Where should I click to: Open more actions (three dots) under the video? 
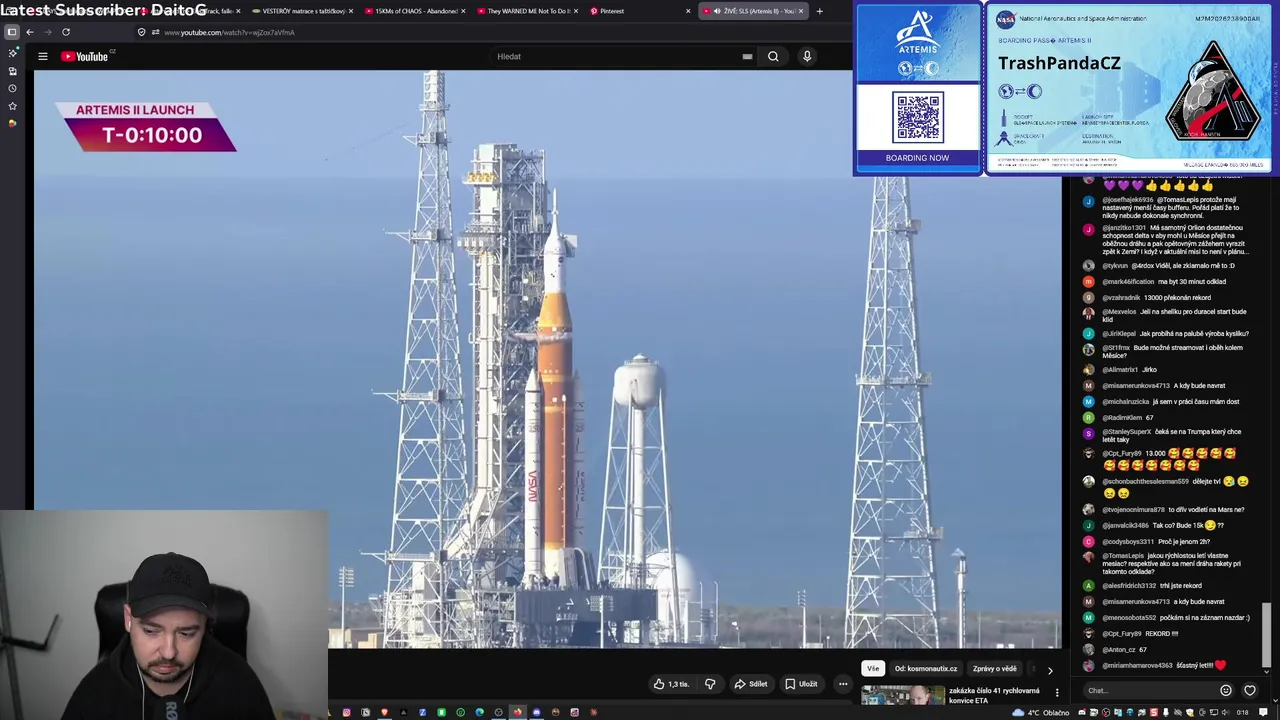[843, 684]
